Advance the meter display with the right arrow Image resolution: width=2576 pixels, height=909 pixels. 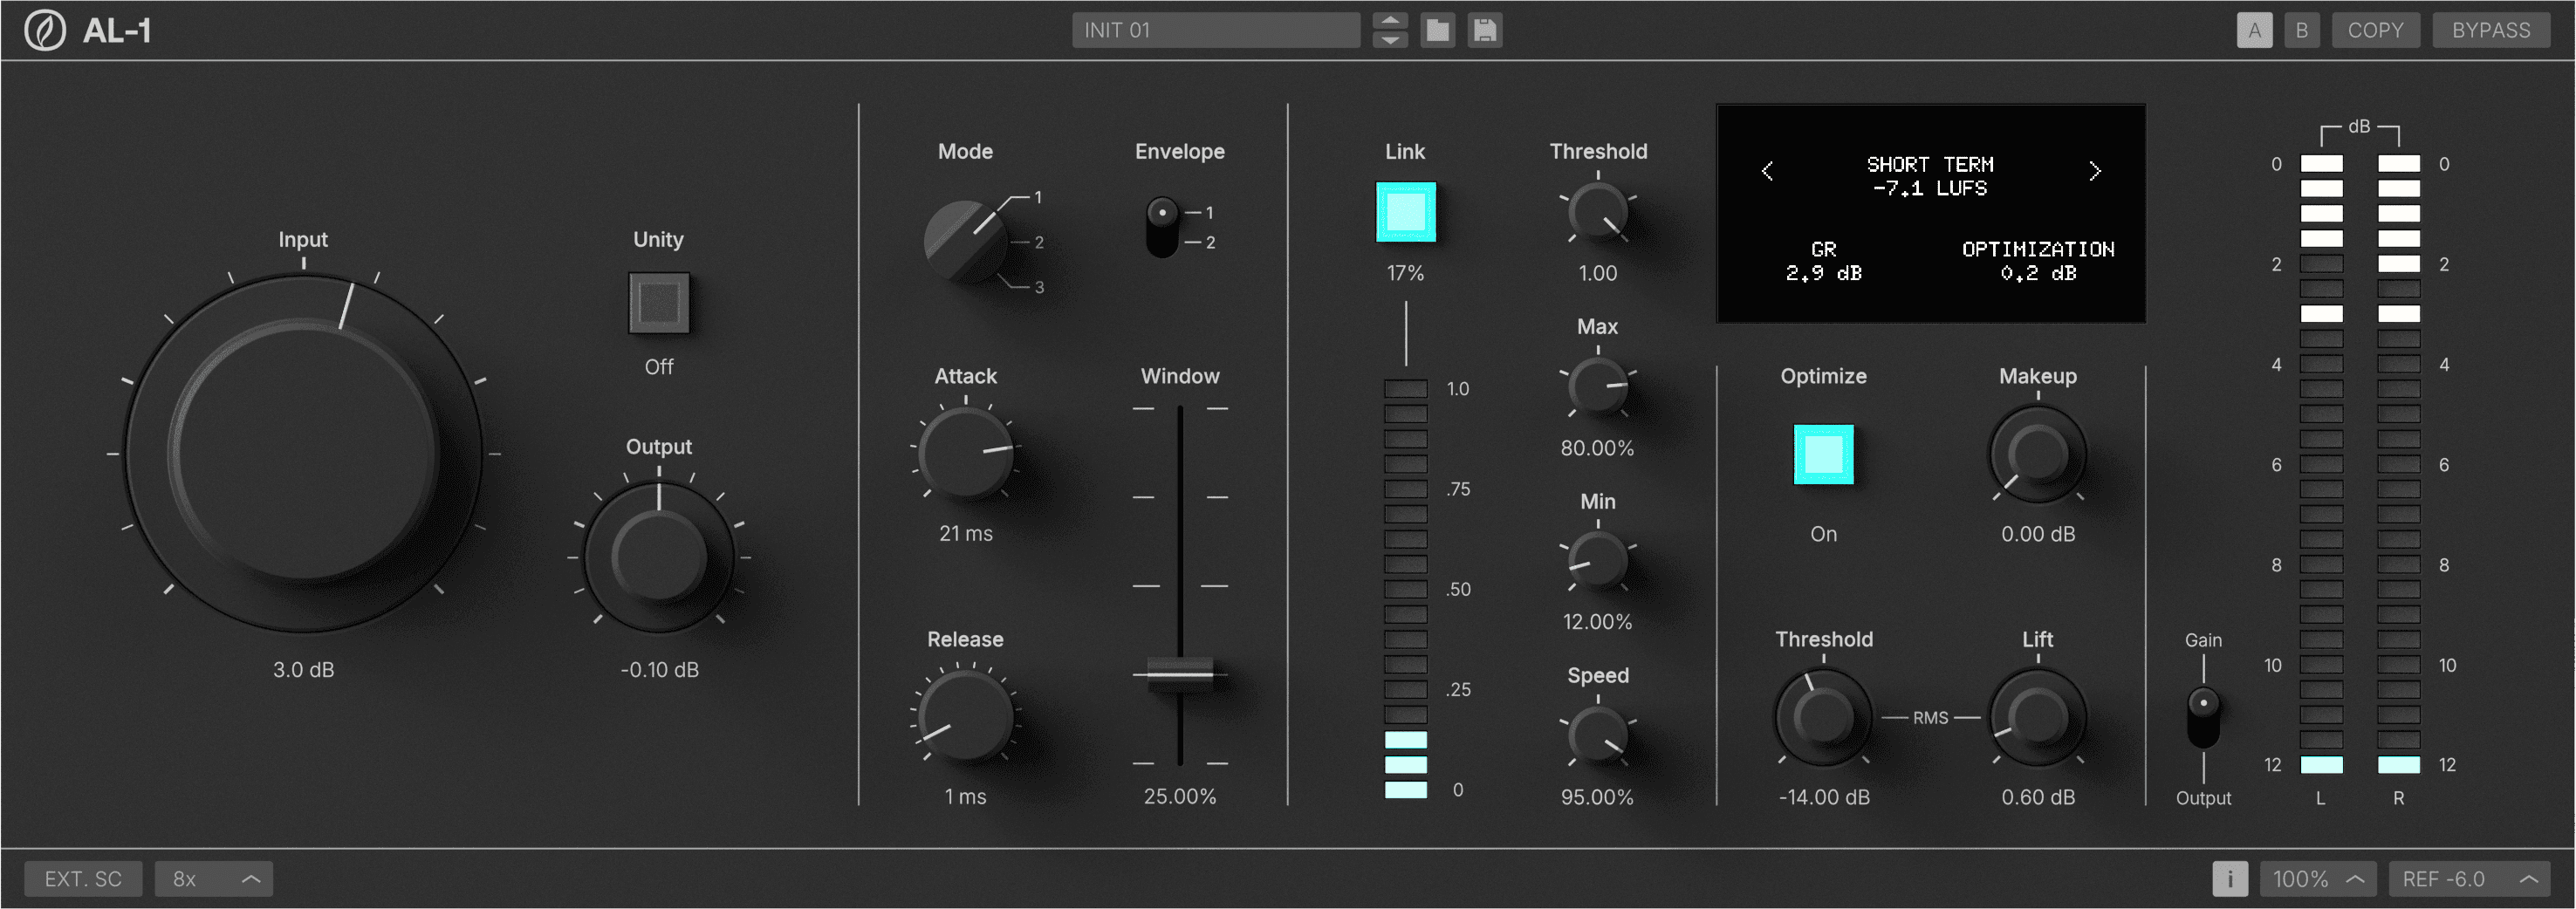[x=2096, y=170]
